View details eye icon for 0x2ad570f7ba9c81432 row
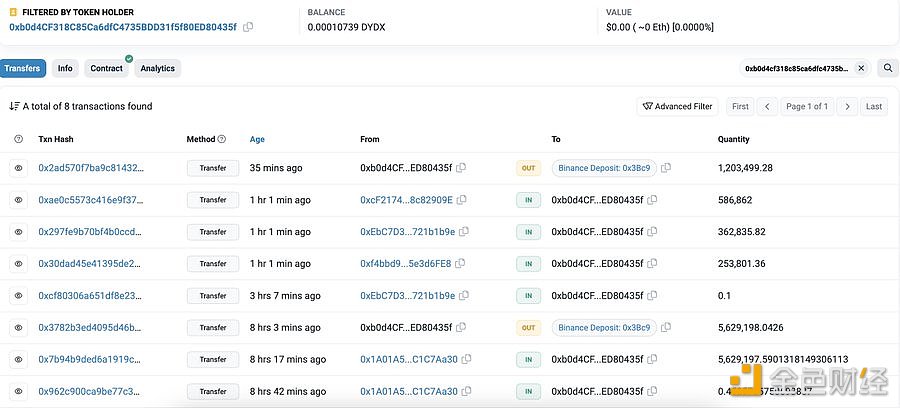The width and height of the screenshot is (900, 408). point(18,168)
